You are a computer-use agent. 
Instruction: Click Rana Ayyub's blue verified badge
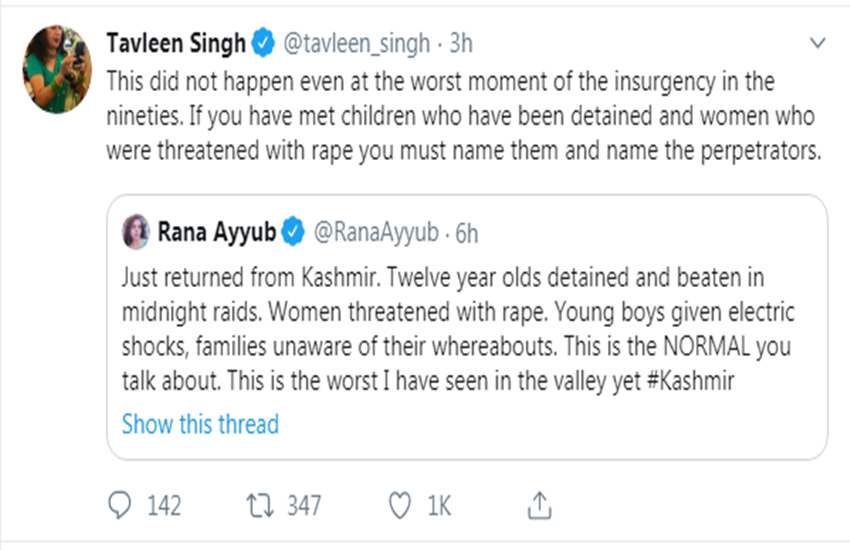click(x=292, y=233)
